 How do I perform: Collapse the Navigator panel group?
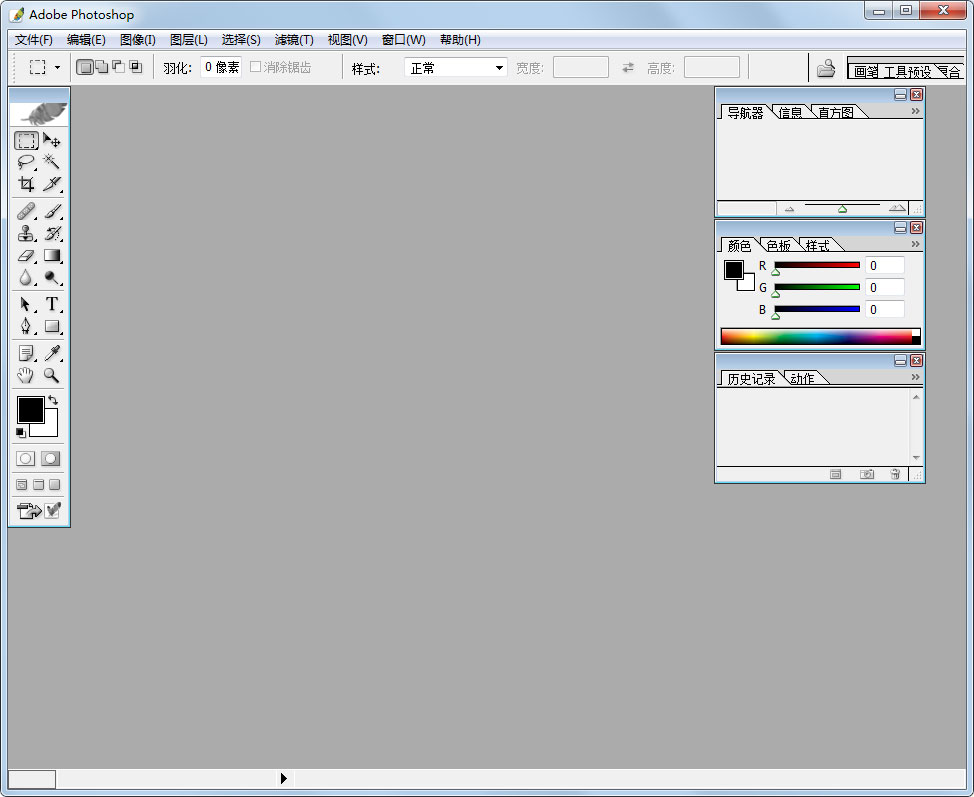tap(900, 94)
